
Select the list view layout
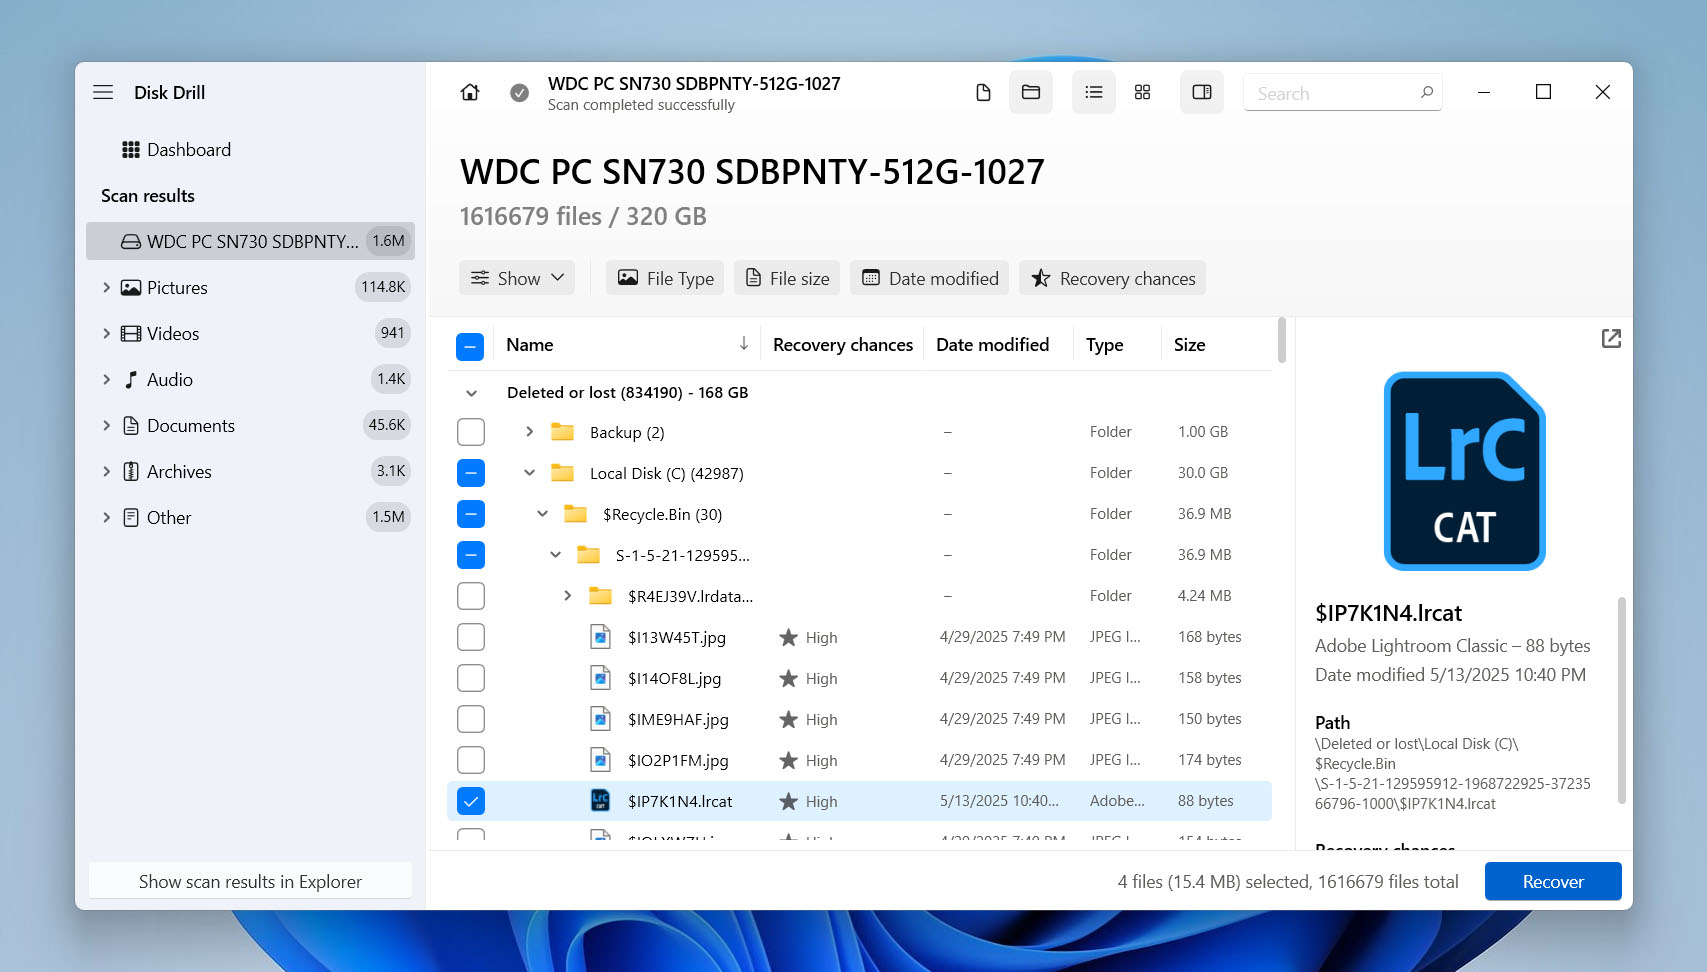(x=1094, y=92)
